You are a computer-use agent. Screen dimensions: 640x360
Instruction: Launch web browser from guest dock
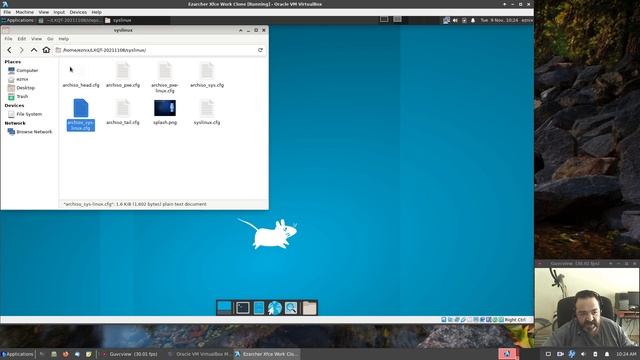275,308
